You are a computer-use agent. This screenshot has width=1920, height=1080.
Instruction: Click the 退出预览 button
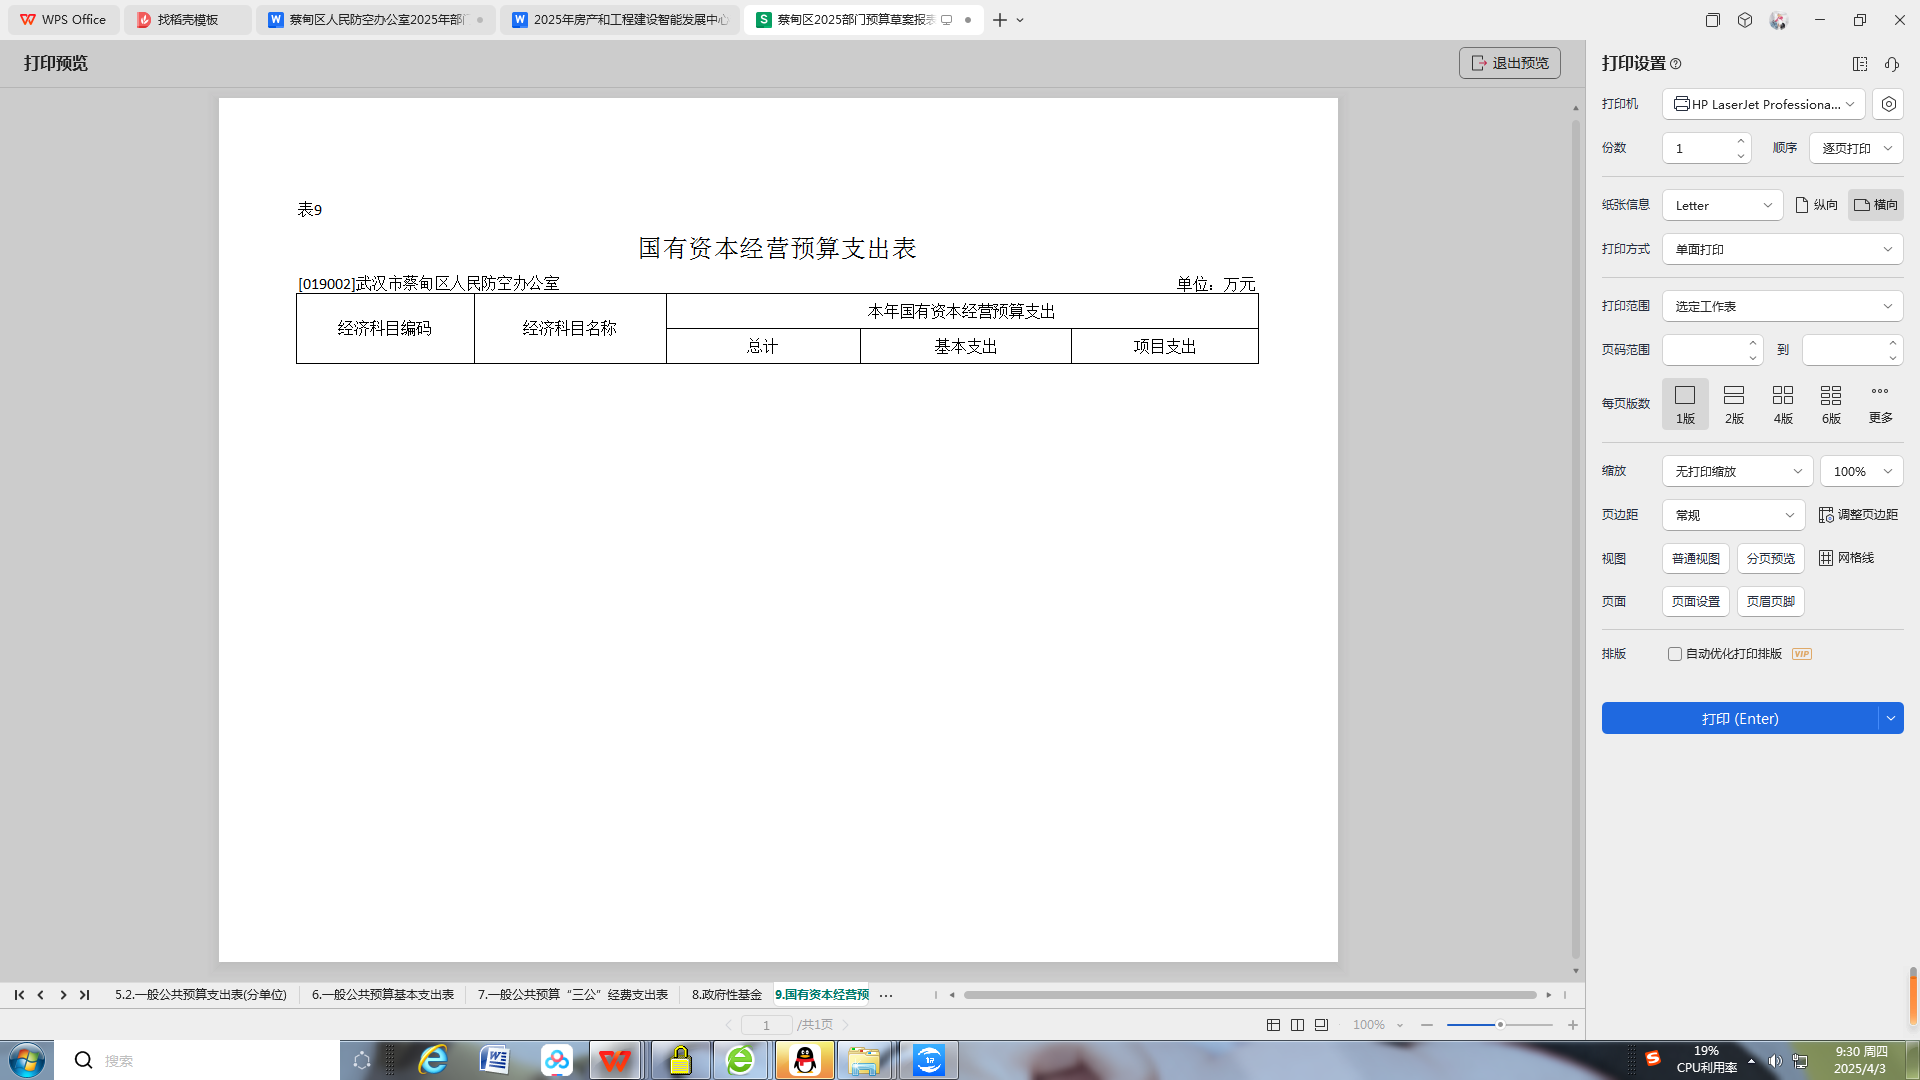pos(1509,63)
